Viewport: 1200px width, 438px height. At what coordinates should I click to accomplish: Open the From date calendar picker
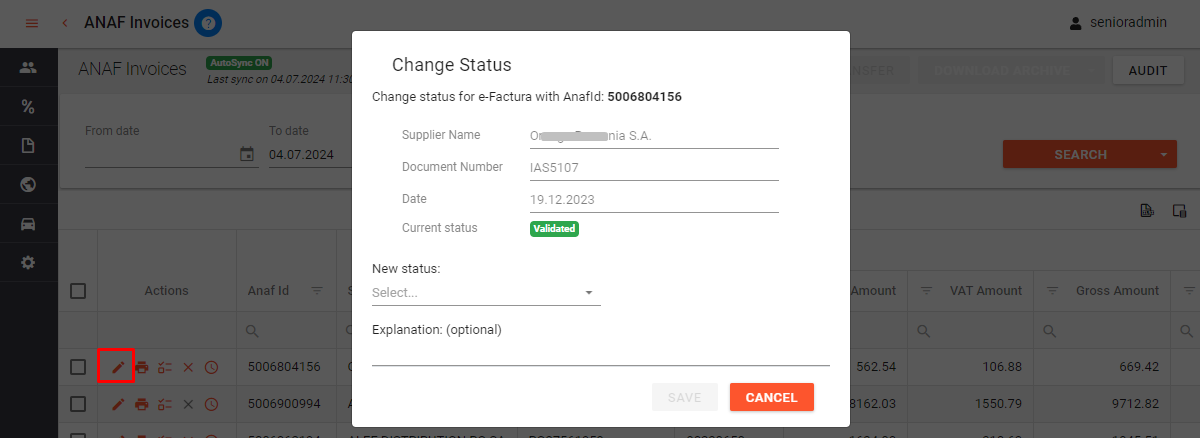(x=247, y=155)
